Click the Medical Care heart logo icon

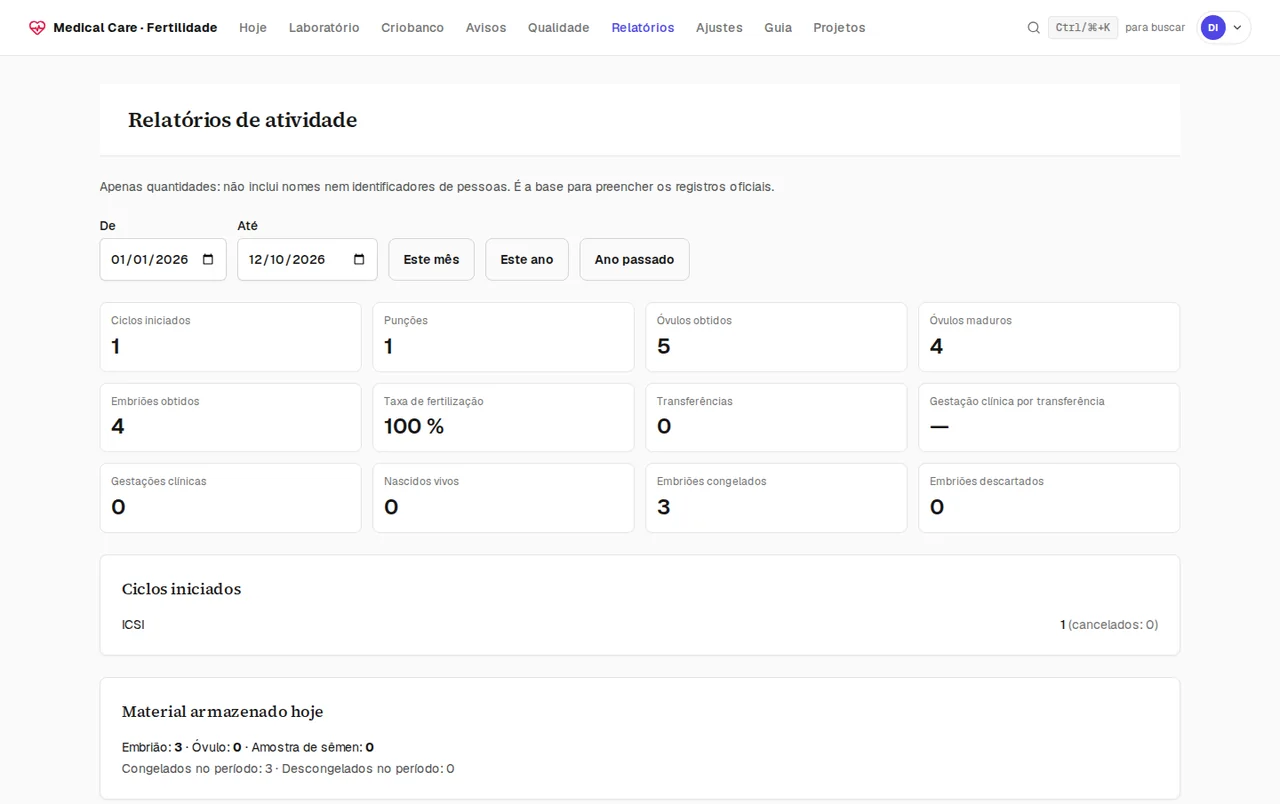[37, 28]
